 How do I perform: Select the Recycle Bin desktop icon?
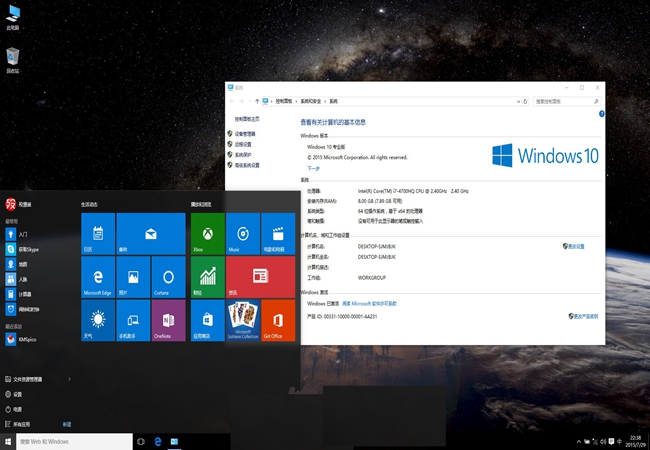click(13, 60)
